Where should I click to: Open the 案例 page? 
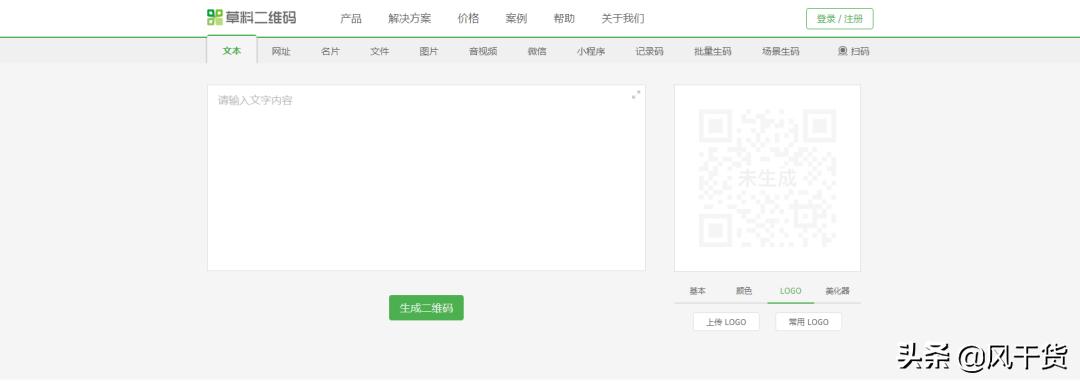pos(516,19)
